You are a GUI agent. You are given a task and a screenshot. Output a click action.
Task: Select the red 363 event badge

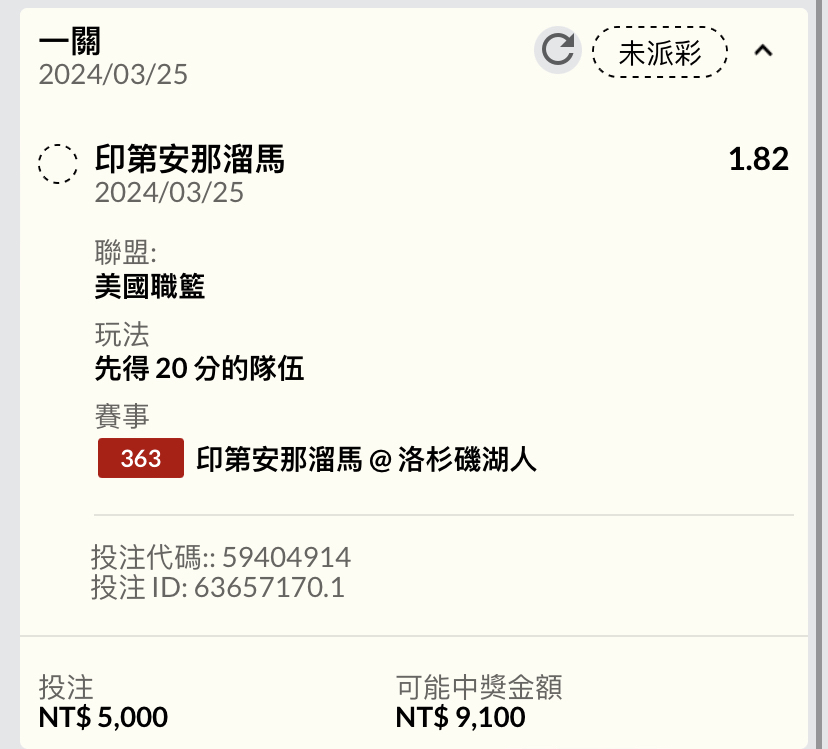140,458
